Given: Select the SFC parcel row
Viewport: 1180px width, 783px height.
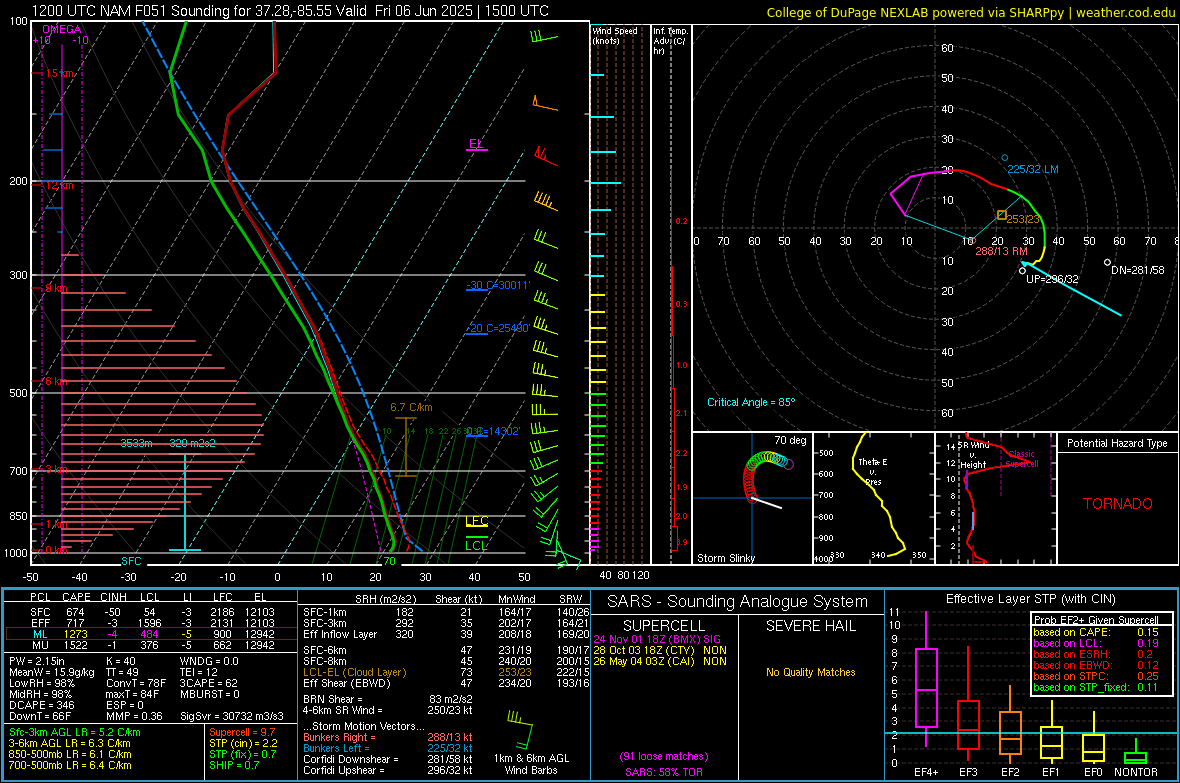Looking at the screenshot, I should click(x=151, y=612).
